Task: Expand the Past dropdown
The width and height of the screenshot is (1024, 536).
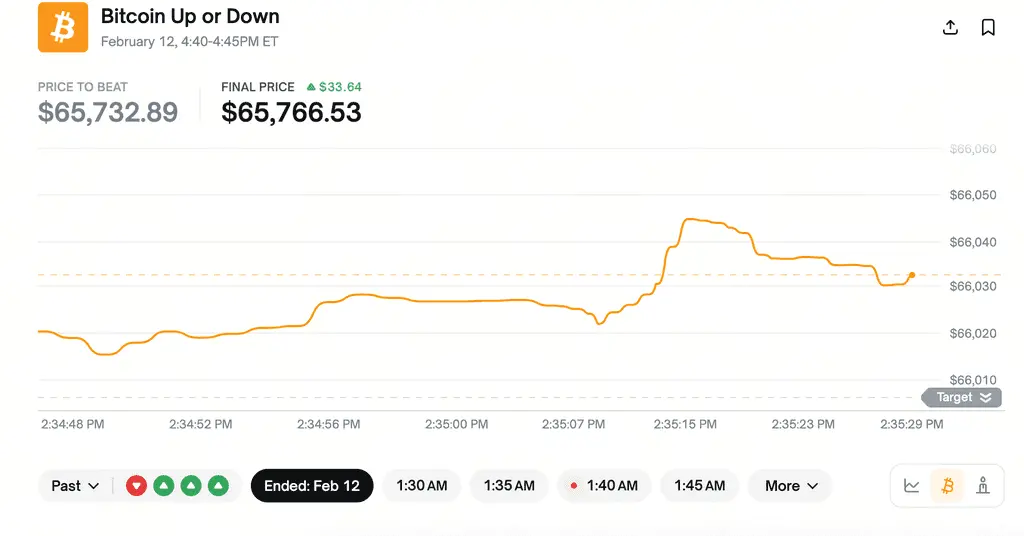Action: pos(75,486)
